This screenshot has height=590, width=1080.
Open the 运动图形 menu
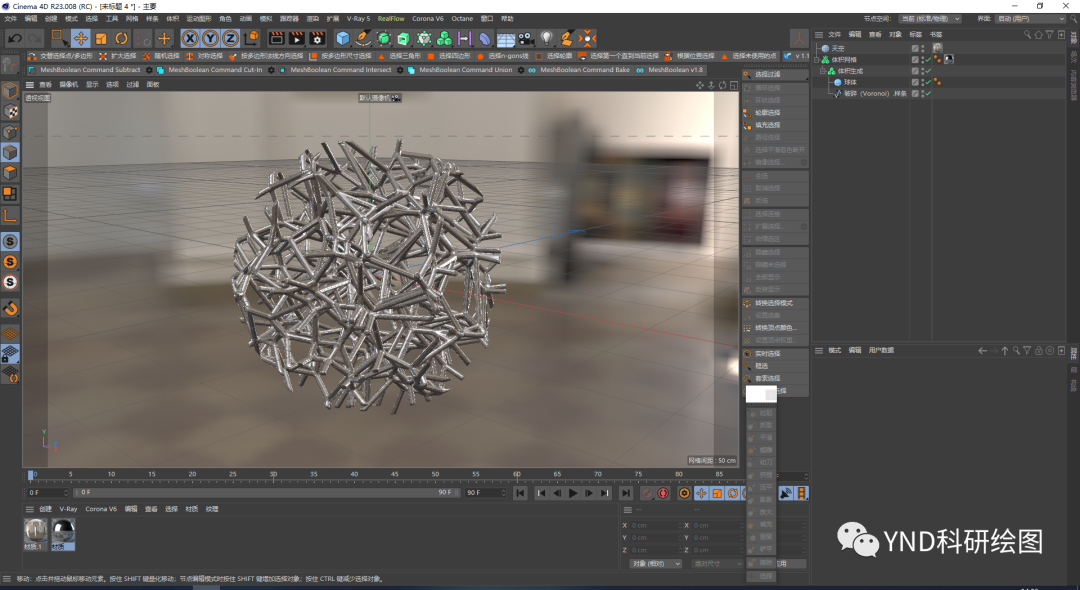click(x=198, y=19)
